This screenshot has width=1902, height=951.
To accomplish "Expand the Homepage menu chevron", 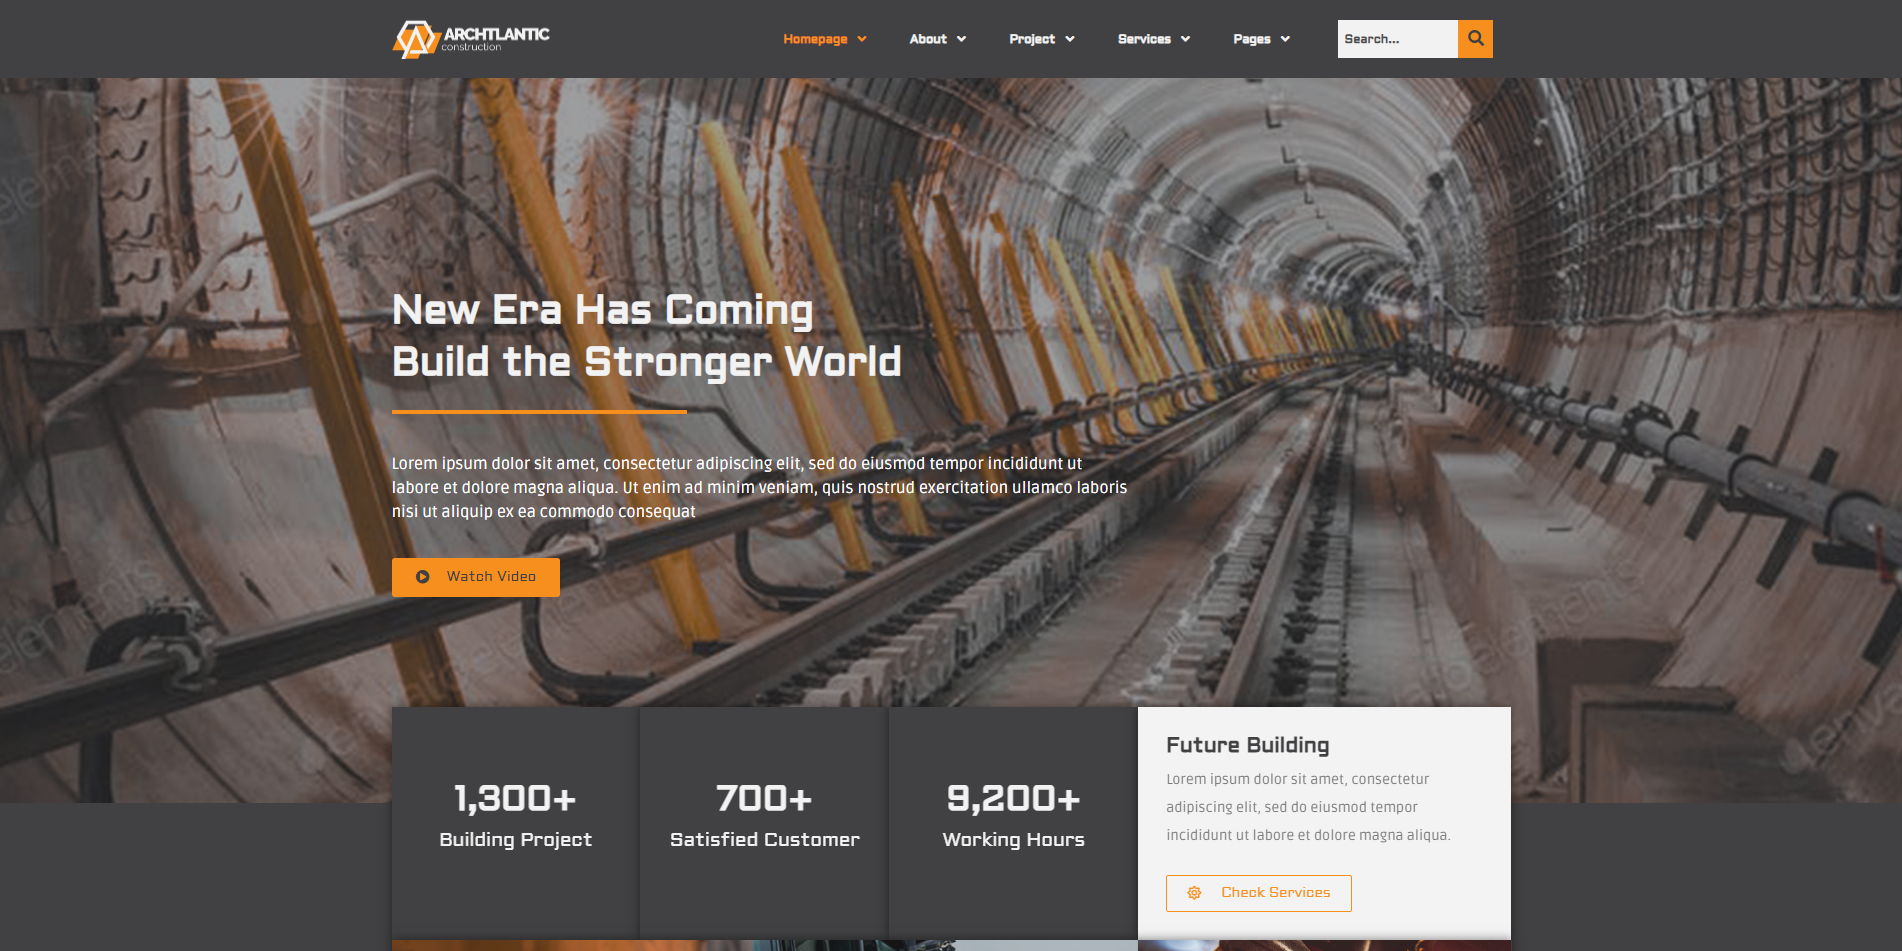I will (862, 39).
